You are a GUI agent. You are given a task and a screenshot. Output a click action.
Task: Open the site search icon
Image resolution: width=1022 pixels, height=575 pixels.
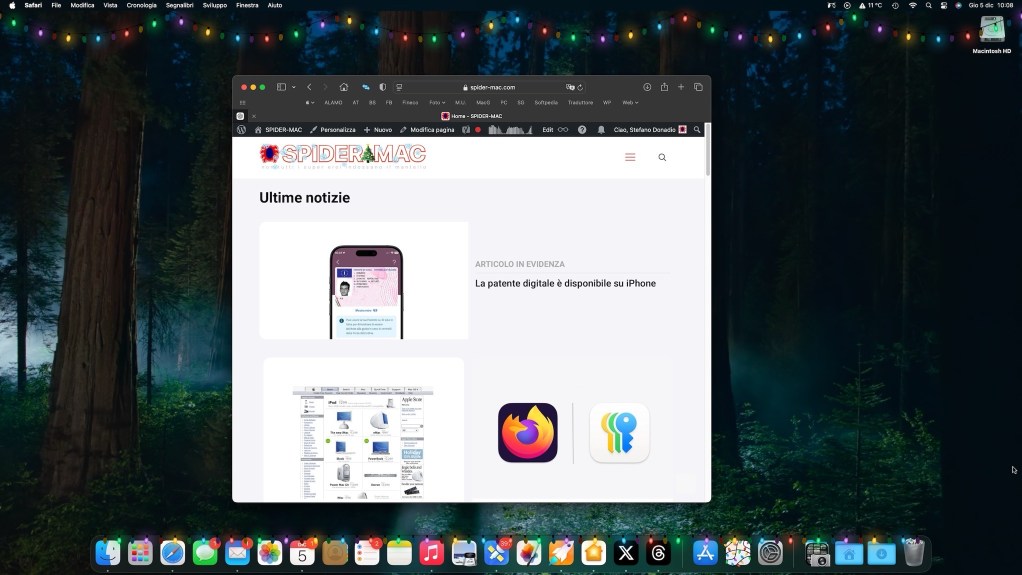(x=662, y=157)
